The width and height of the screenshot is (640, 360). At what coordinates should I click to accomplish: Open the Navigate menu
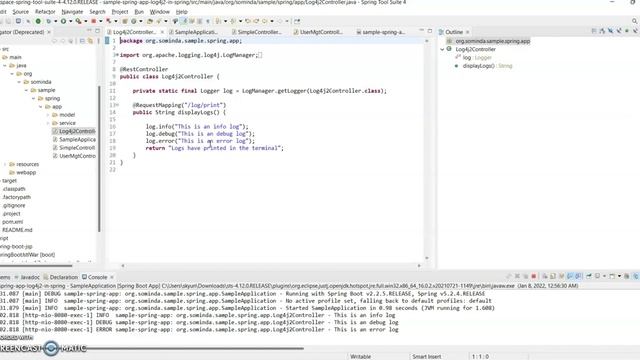tap(72, 12)
